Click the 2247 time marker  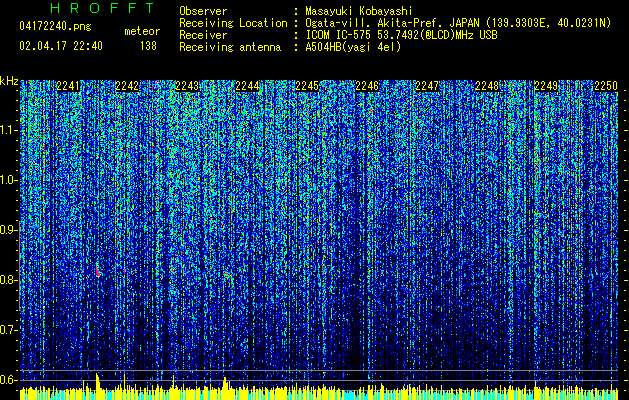tap(427, 86)
